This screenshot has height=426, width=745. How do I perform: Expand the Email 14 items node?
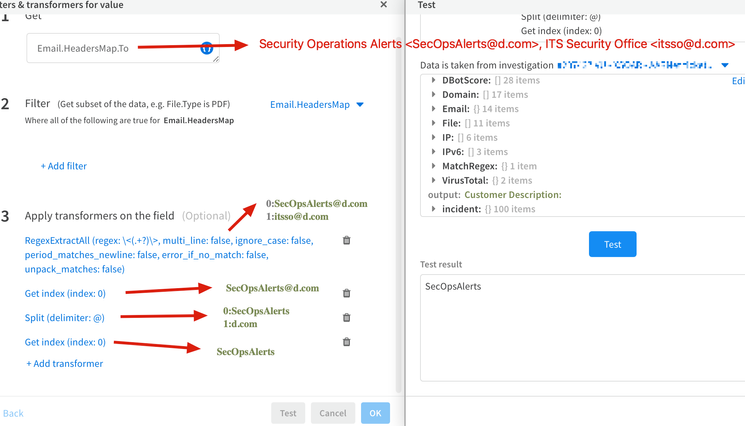tap(433, 109)
